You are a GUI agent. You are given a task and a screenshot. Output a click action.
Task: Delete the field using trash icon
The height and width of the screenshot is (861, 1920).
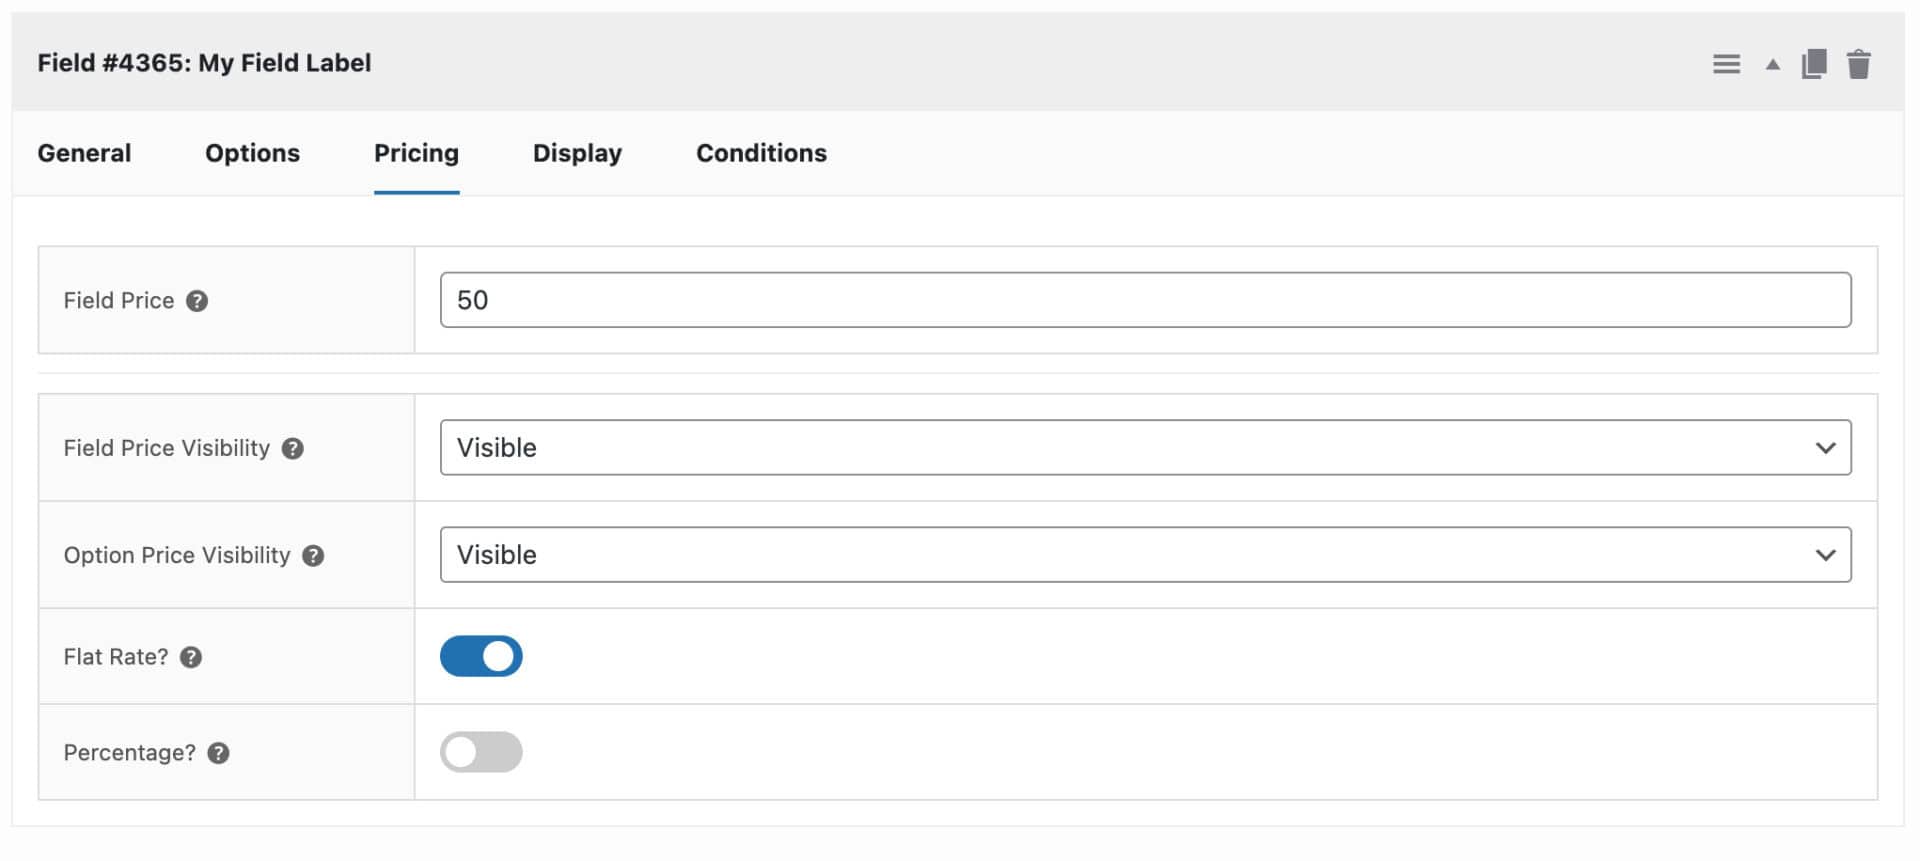pyautogui.click(x=1858, y=64)
